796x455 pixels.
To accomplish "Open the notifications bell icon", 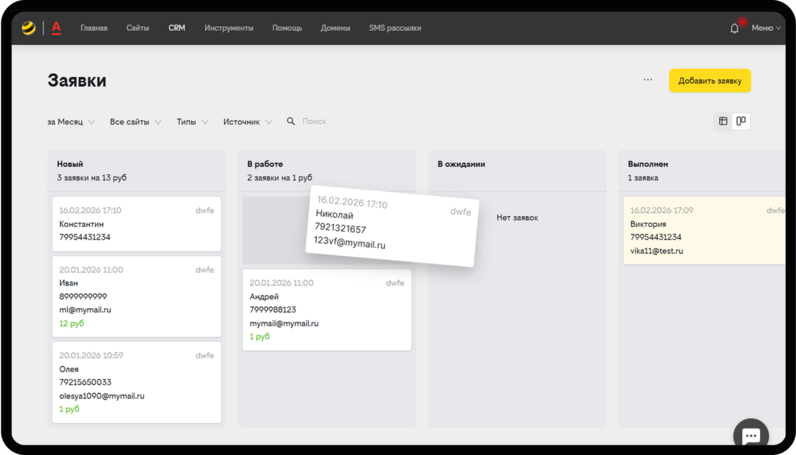I will point(735,28).
